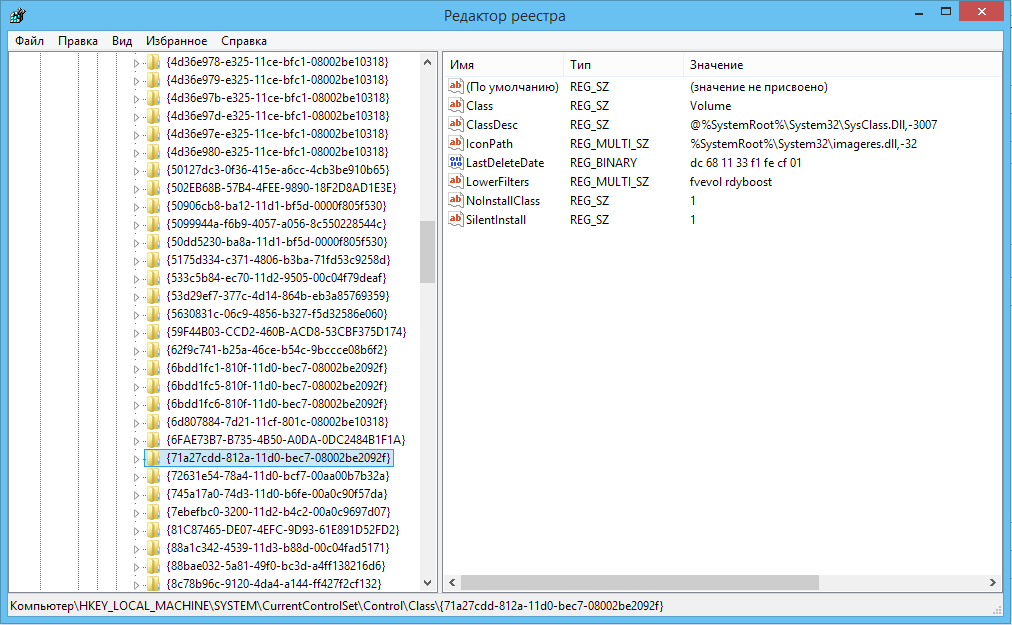Click the Registry Editor title bar icon
Image resolution: width=1012 pixels, height=625 pixels.
coord(17,15)
